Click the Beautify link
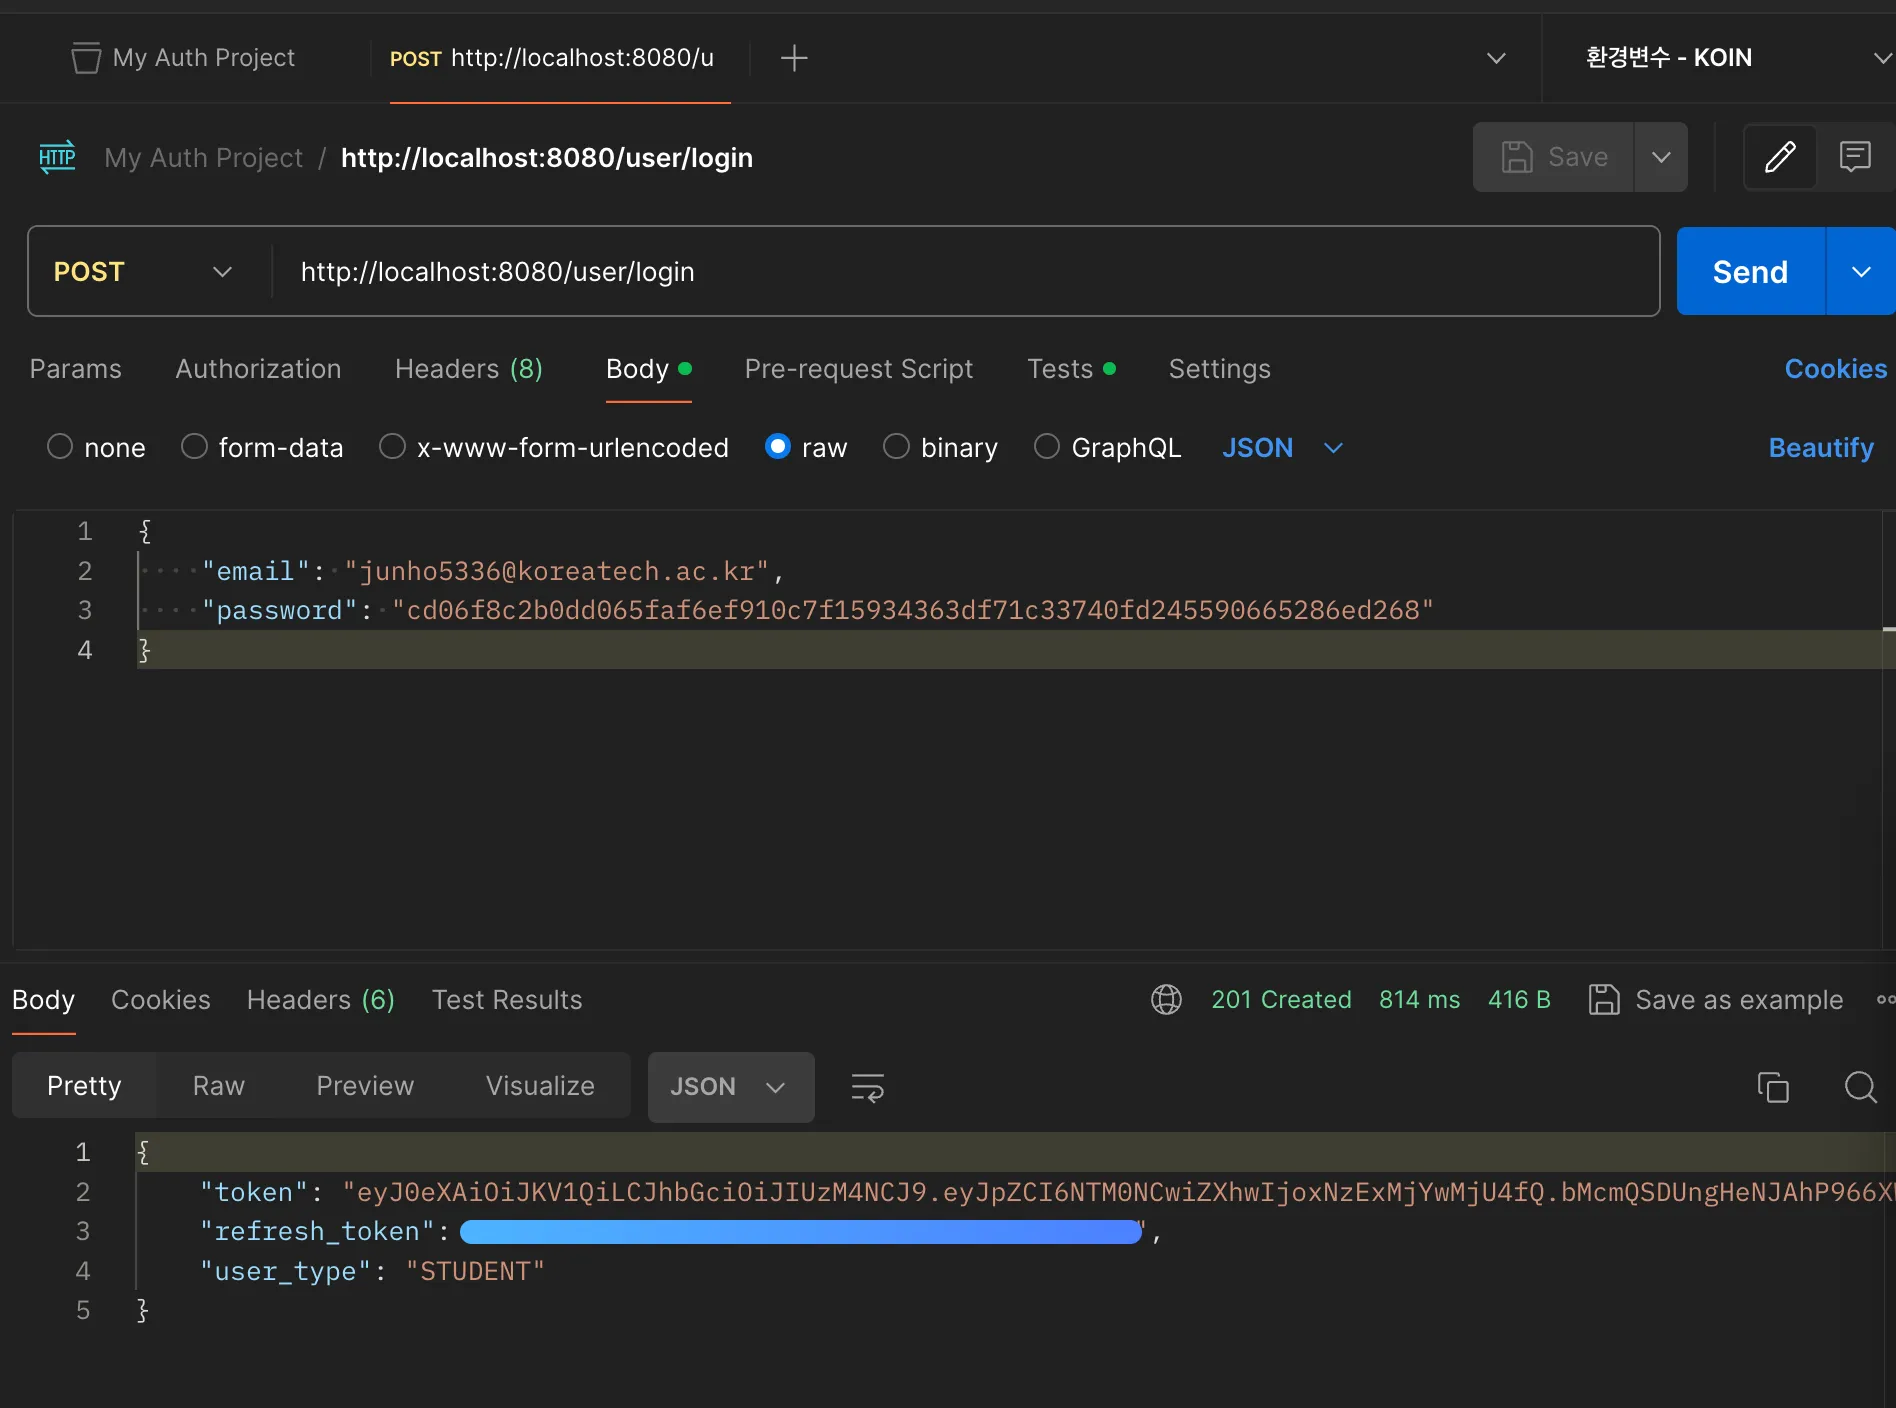The image size is (1896, 1408). (1820, 448)
